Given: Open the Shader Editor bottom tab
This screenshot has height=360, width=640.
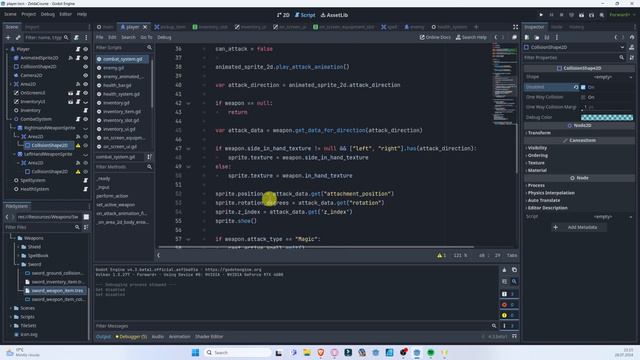Looking at the screenshot, I should (209, 337).
